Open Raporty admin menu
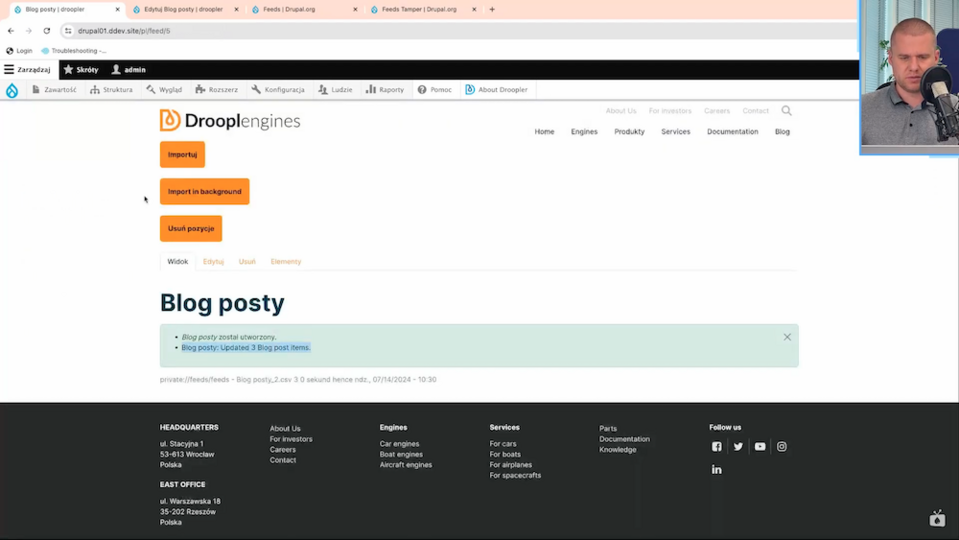This screenshot has width=959, height=540. point(385,89)
